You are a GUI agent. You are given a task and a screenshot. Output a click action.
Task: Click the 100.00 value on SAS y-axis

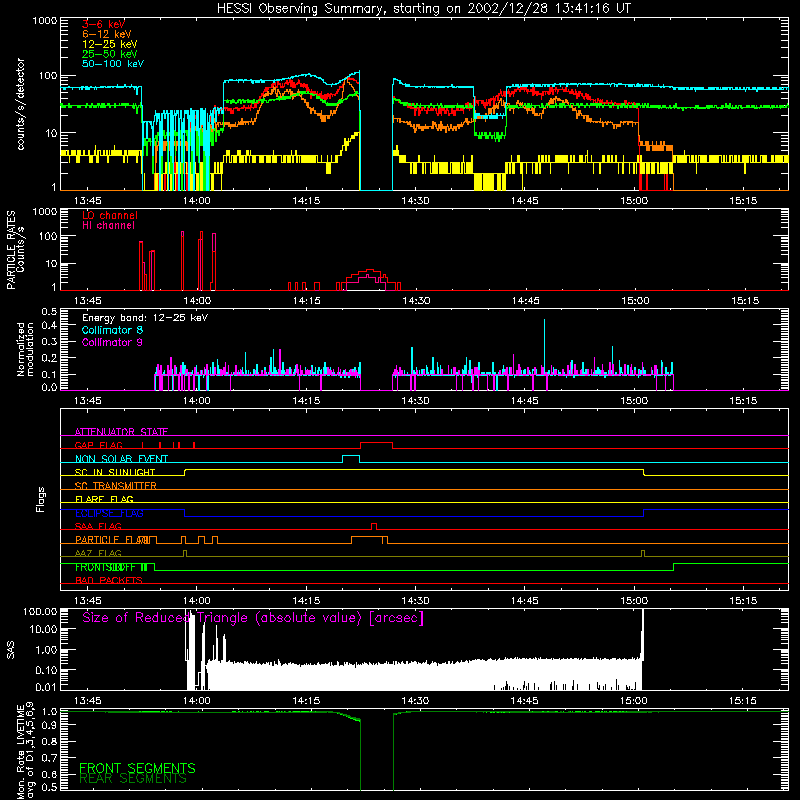(40, 611)
